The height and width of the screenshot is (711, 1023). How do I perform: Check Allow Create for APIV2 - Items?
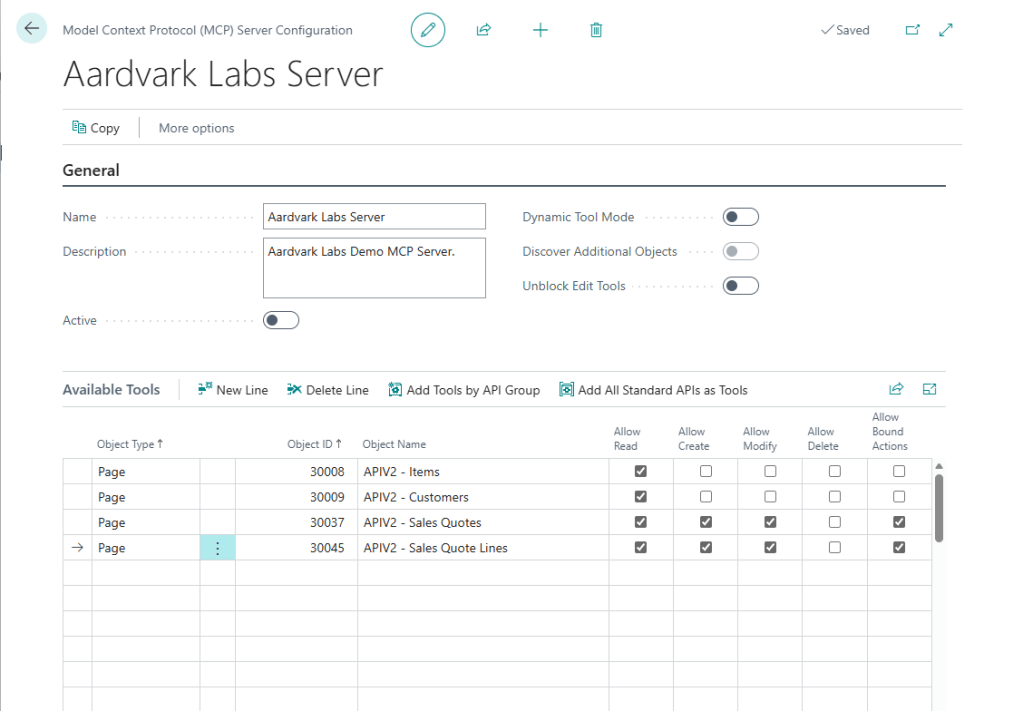click(706, 471)
